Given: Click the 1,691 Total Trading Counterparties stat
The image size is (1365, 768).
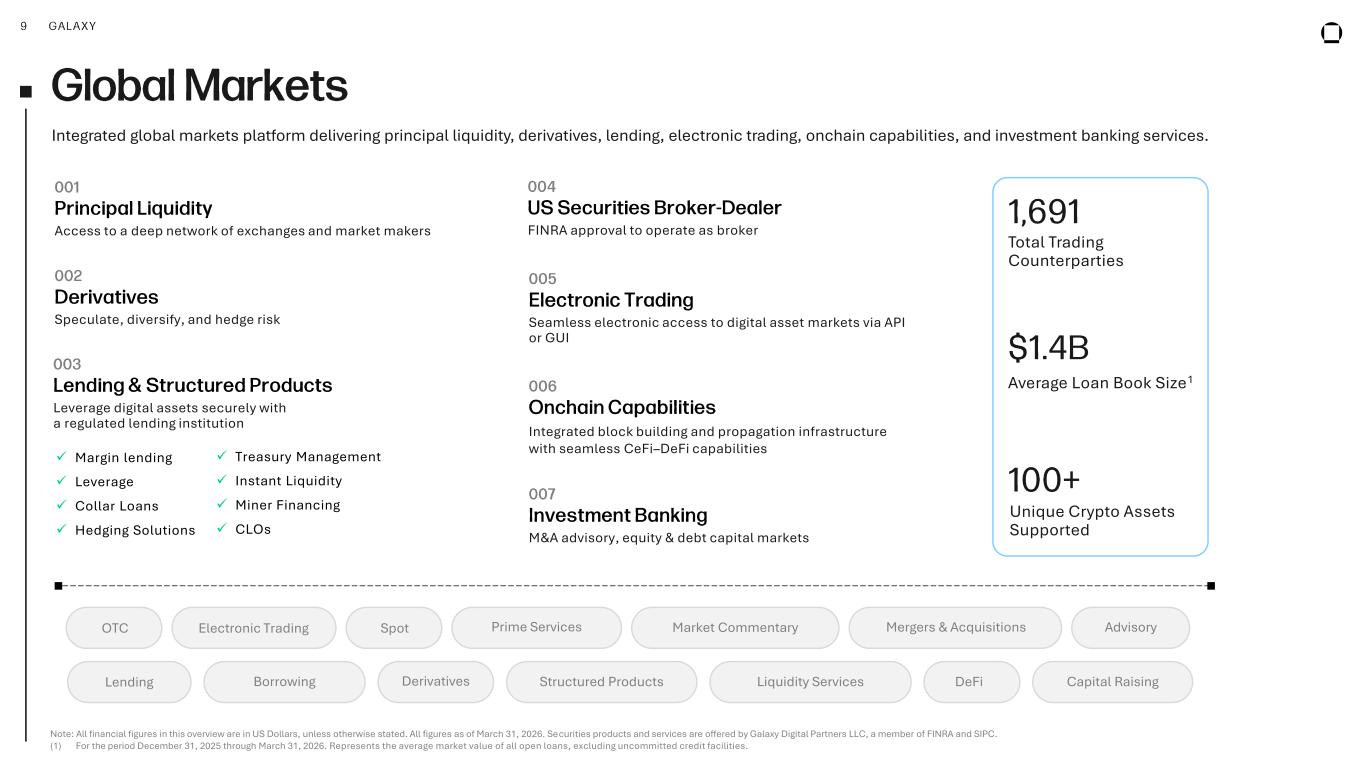Looking at the screenshot, I should point(1065,232).
